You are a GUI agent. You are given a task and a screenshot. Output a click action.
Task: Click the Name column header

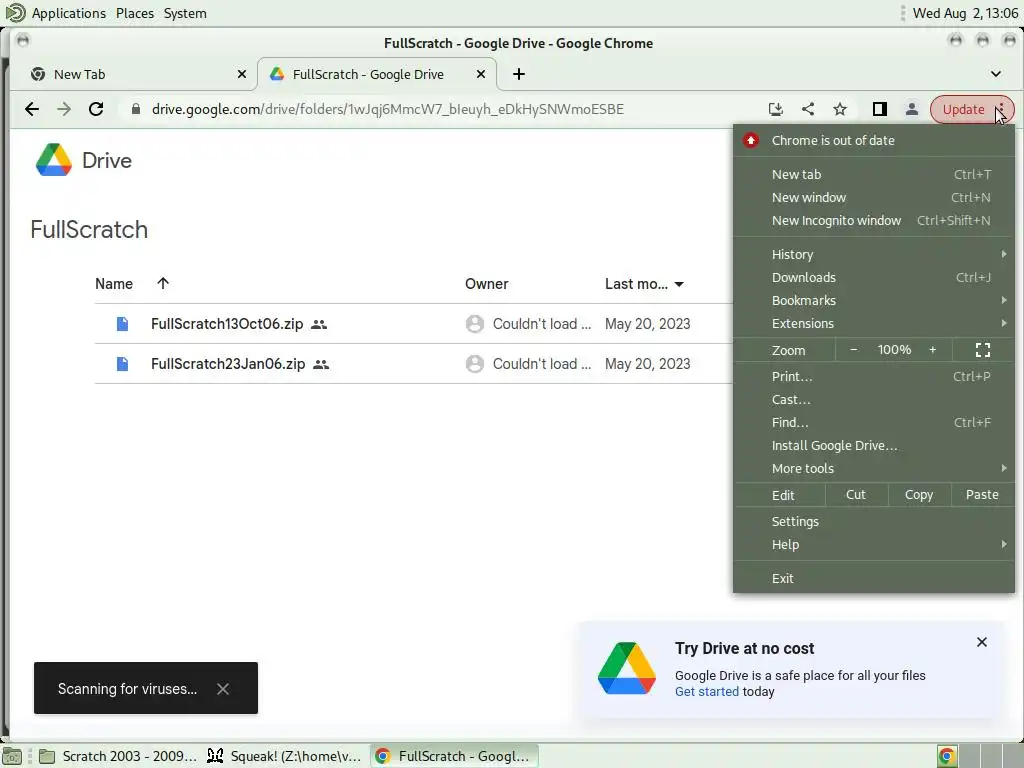[114, 283]
